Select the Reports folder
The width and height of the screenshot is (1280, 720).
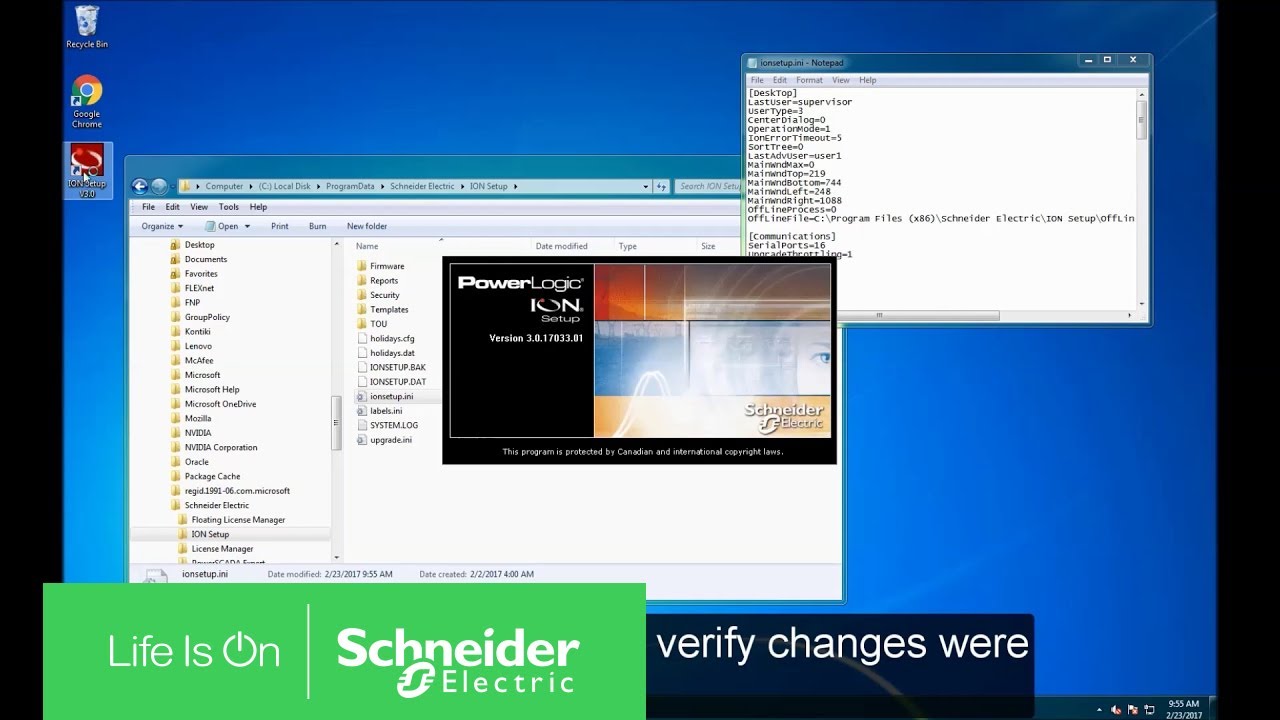coord(377,280)
